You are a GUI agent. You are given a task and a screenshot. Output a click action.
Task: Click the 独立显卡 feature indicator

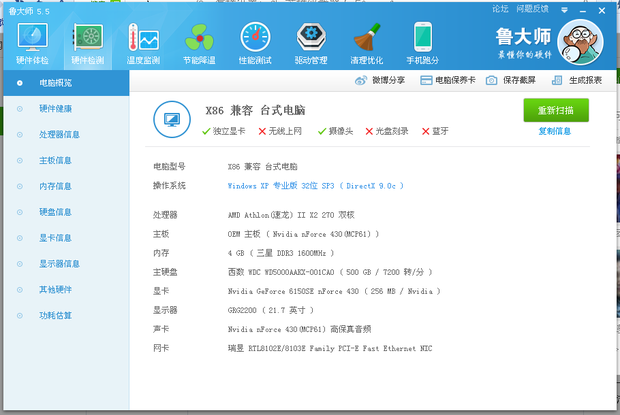click(x=223, y=131)
